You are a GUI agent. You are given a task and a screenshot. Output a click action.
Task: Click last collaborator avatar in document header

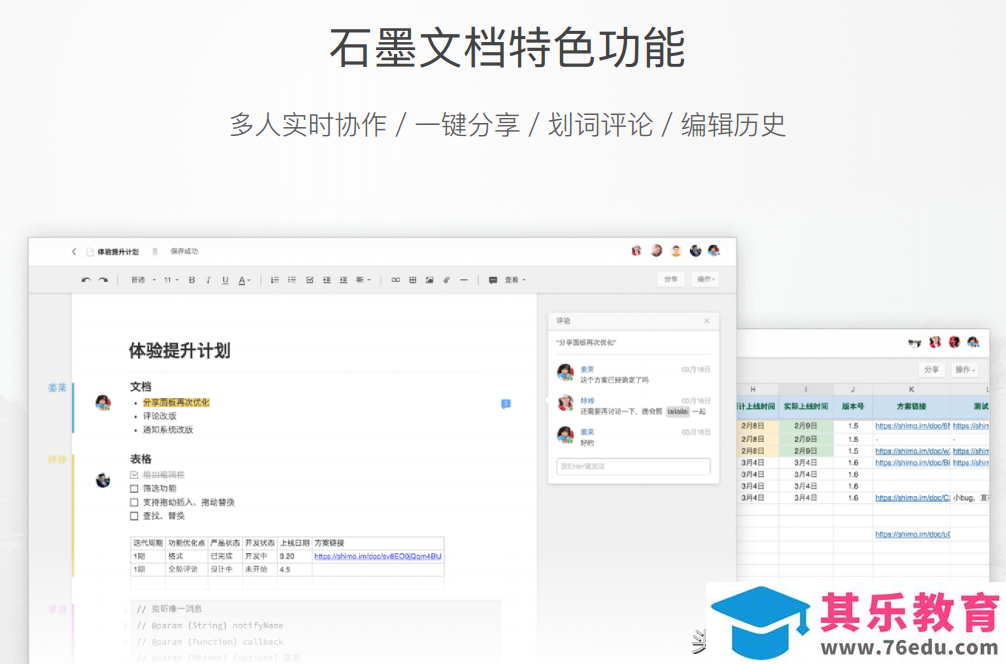tap(713, 251)
